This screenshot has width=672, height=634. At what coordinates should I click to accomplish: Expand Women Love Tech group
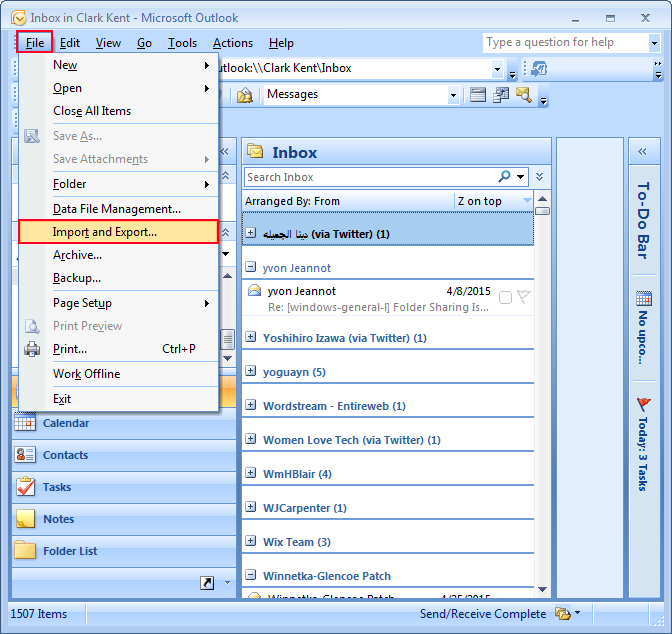point(250,439)
